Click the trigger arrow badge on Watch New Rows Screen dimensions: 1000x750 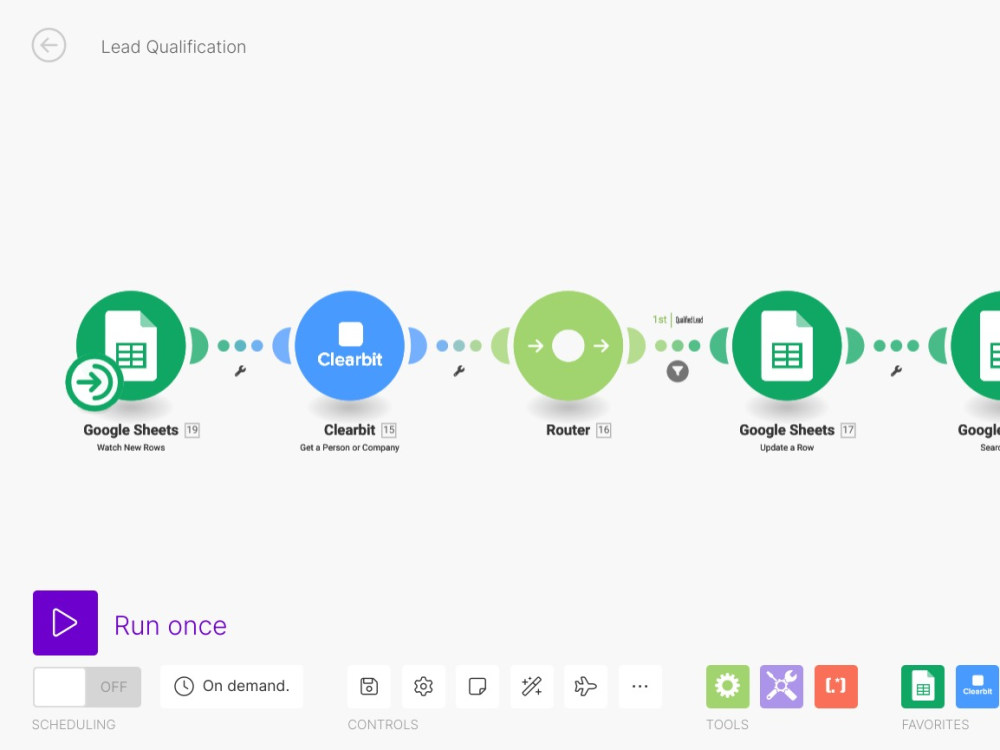(x=94, y=383)
